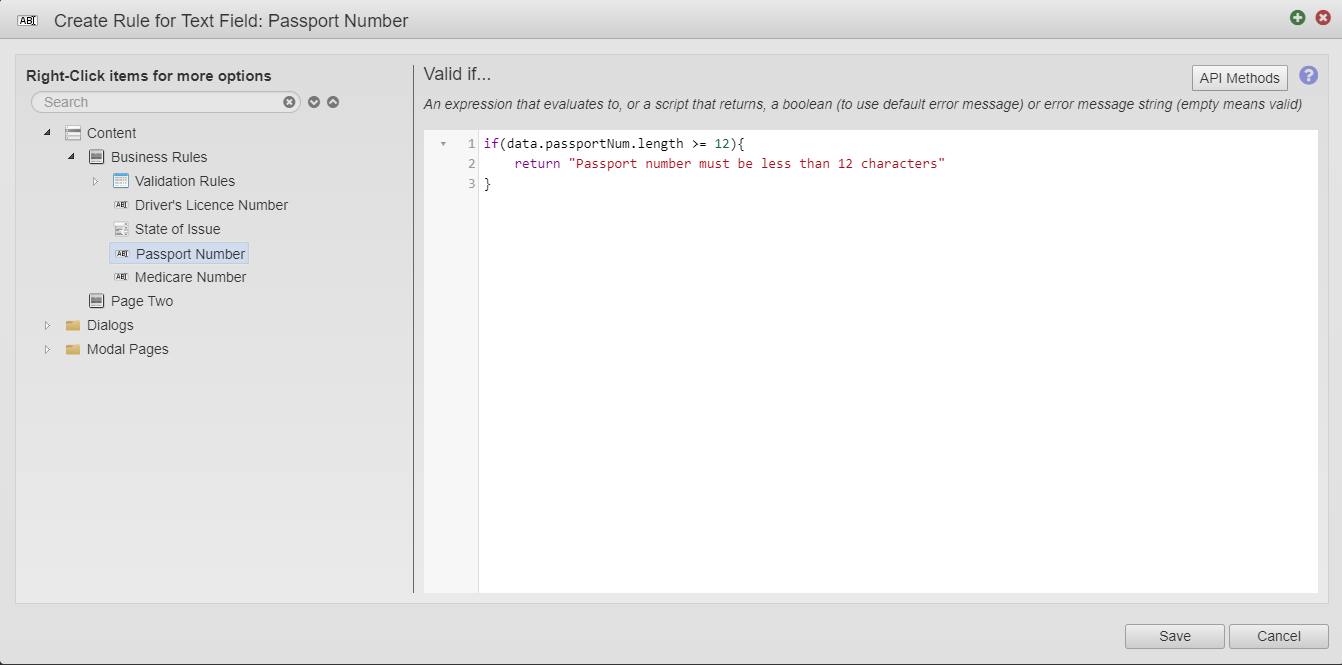Collapse the Content tree node
1342x665 pixels.
(47, 133)
